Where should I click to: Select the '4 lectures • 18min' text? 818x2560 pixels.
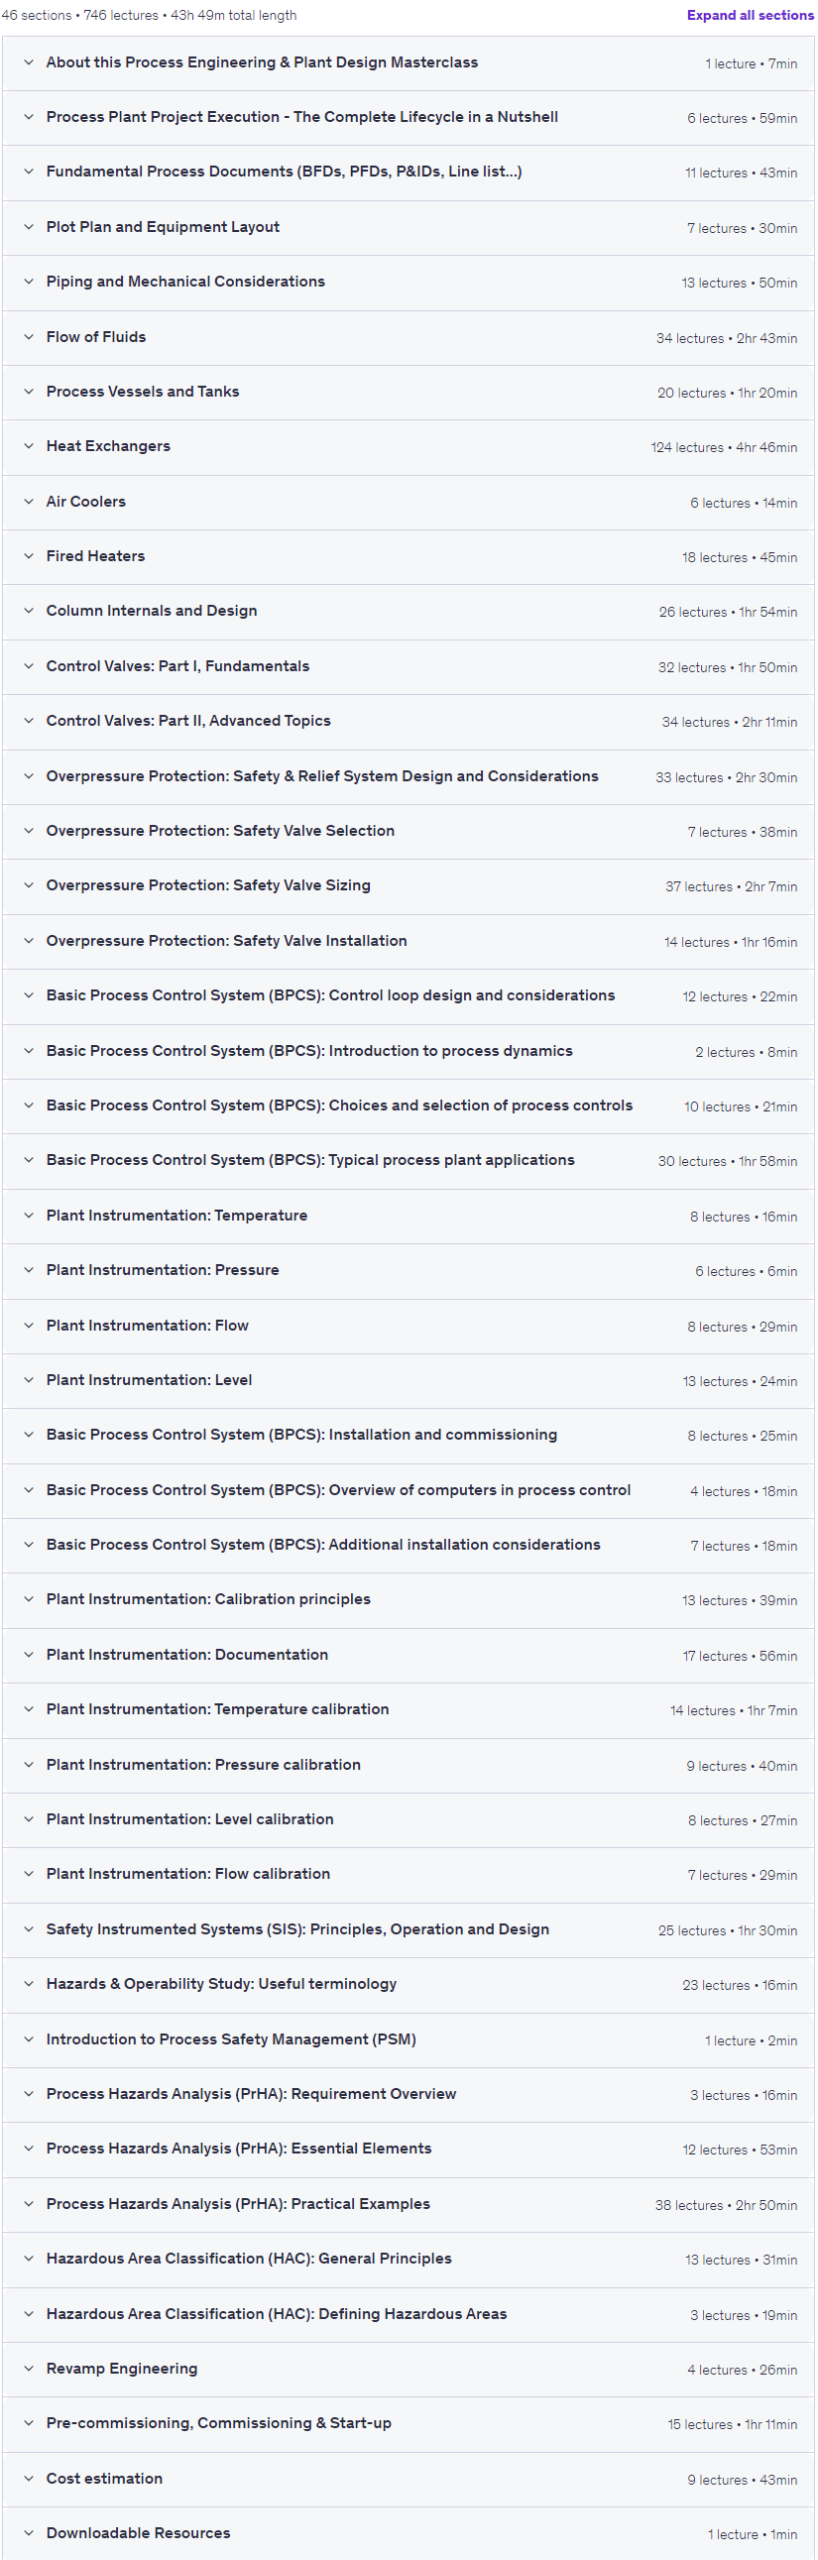(x=743, y=1491)
